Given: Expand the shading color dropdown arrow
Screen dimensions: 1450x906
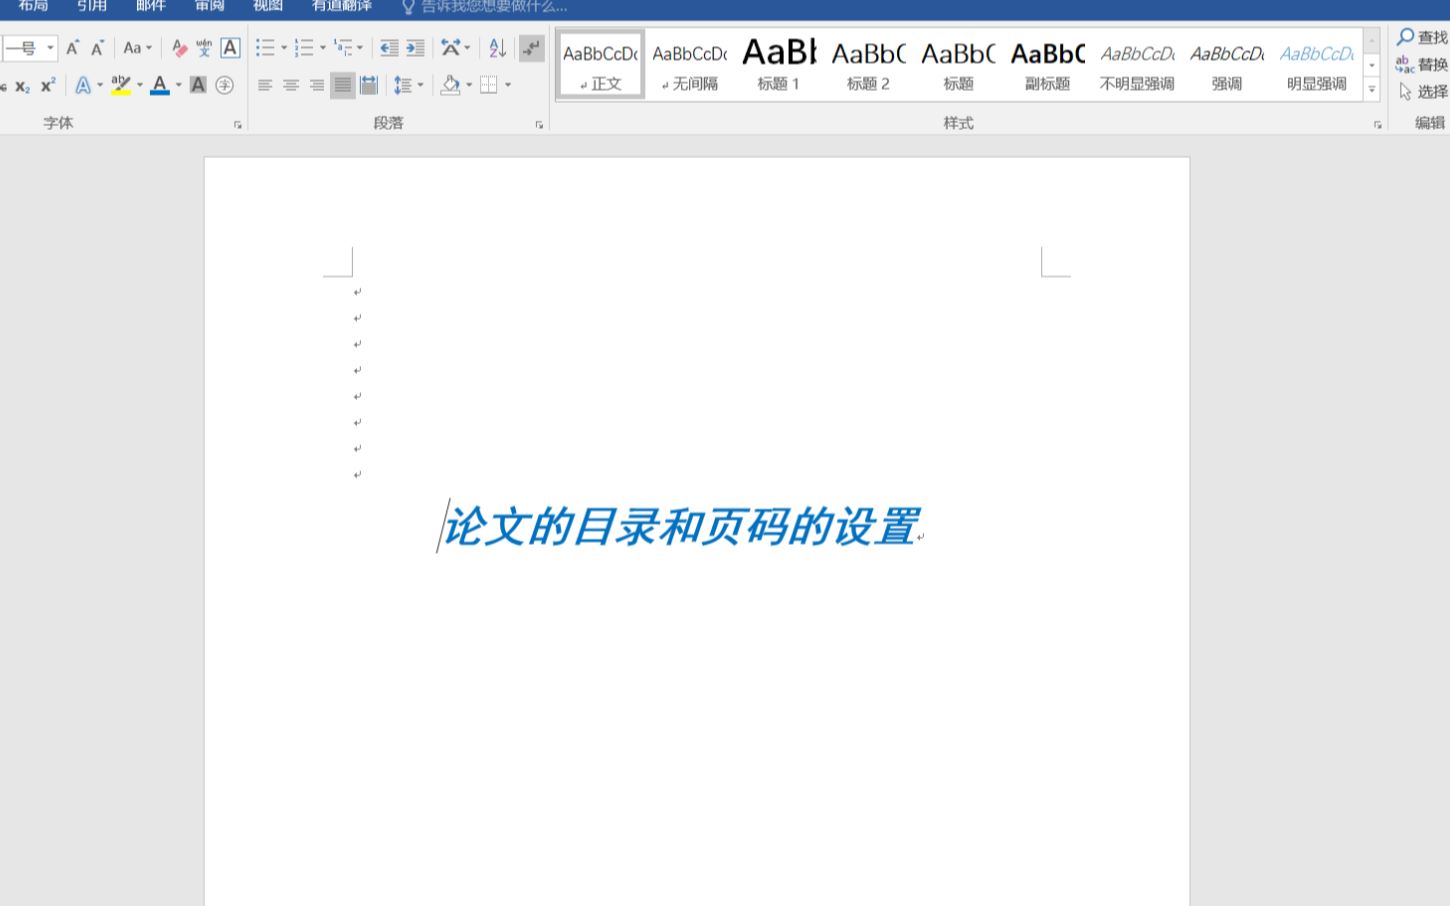Looking at the screenshot, I should click(468, 86).
